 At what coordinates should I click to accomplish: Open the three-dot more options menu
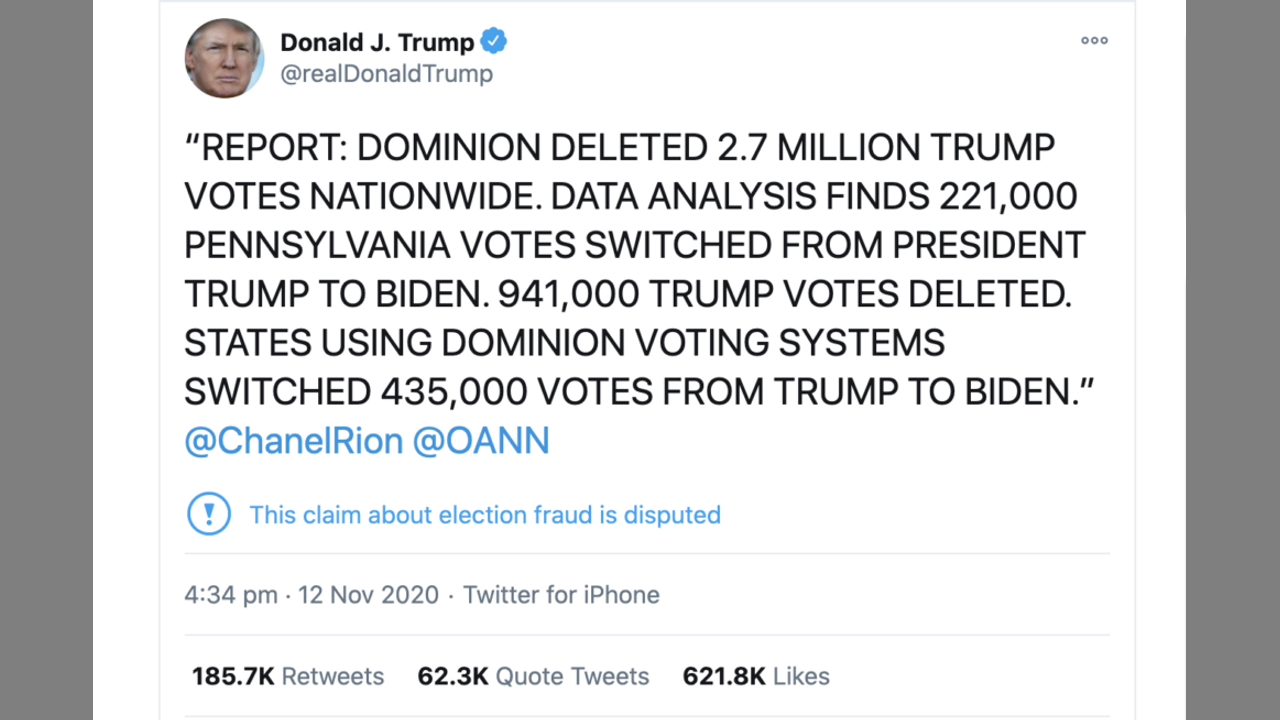coord(1094,41)
